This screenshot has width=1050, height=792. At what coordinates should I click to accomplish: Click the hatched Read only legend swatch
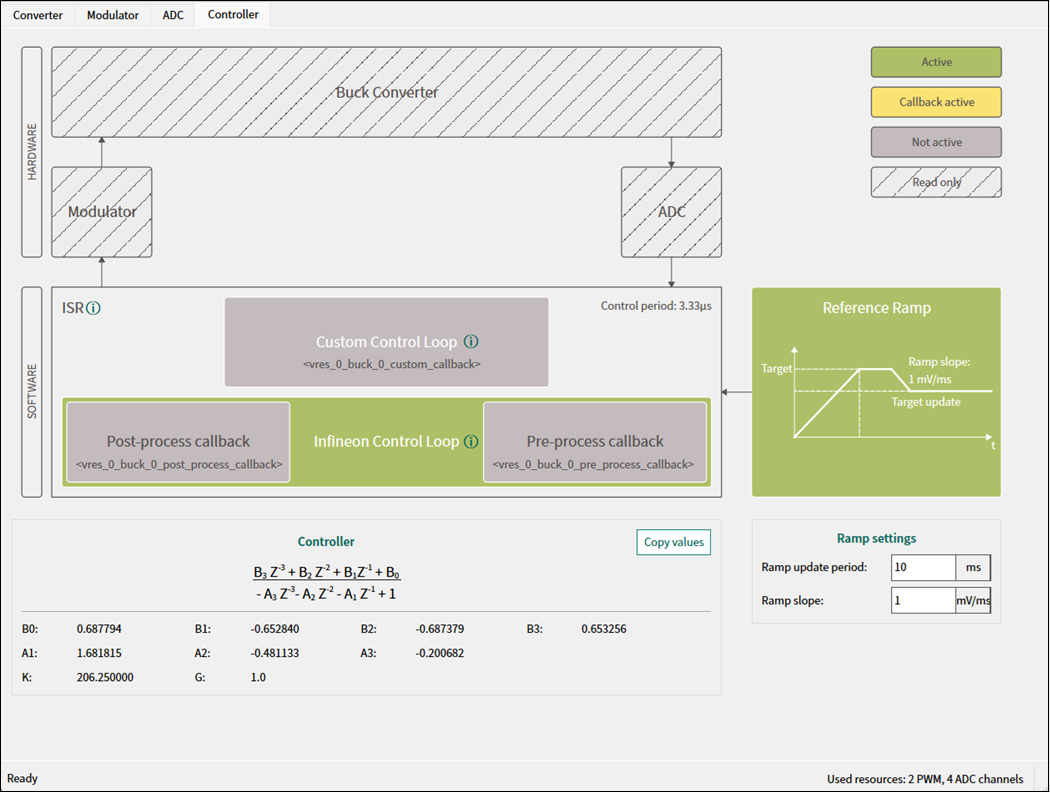coord(936,182)
